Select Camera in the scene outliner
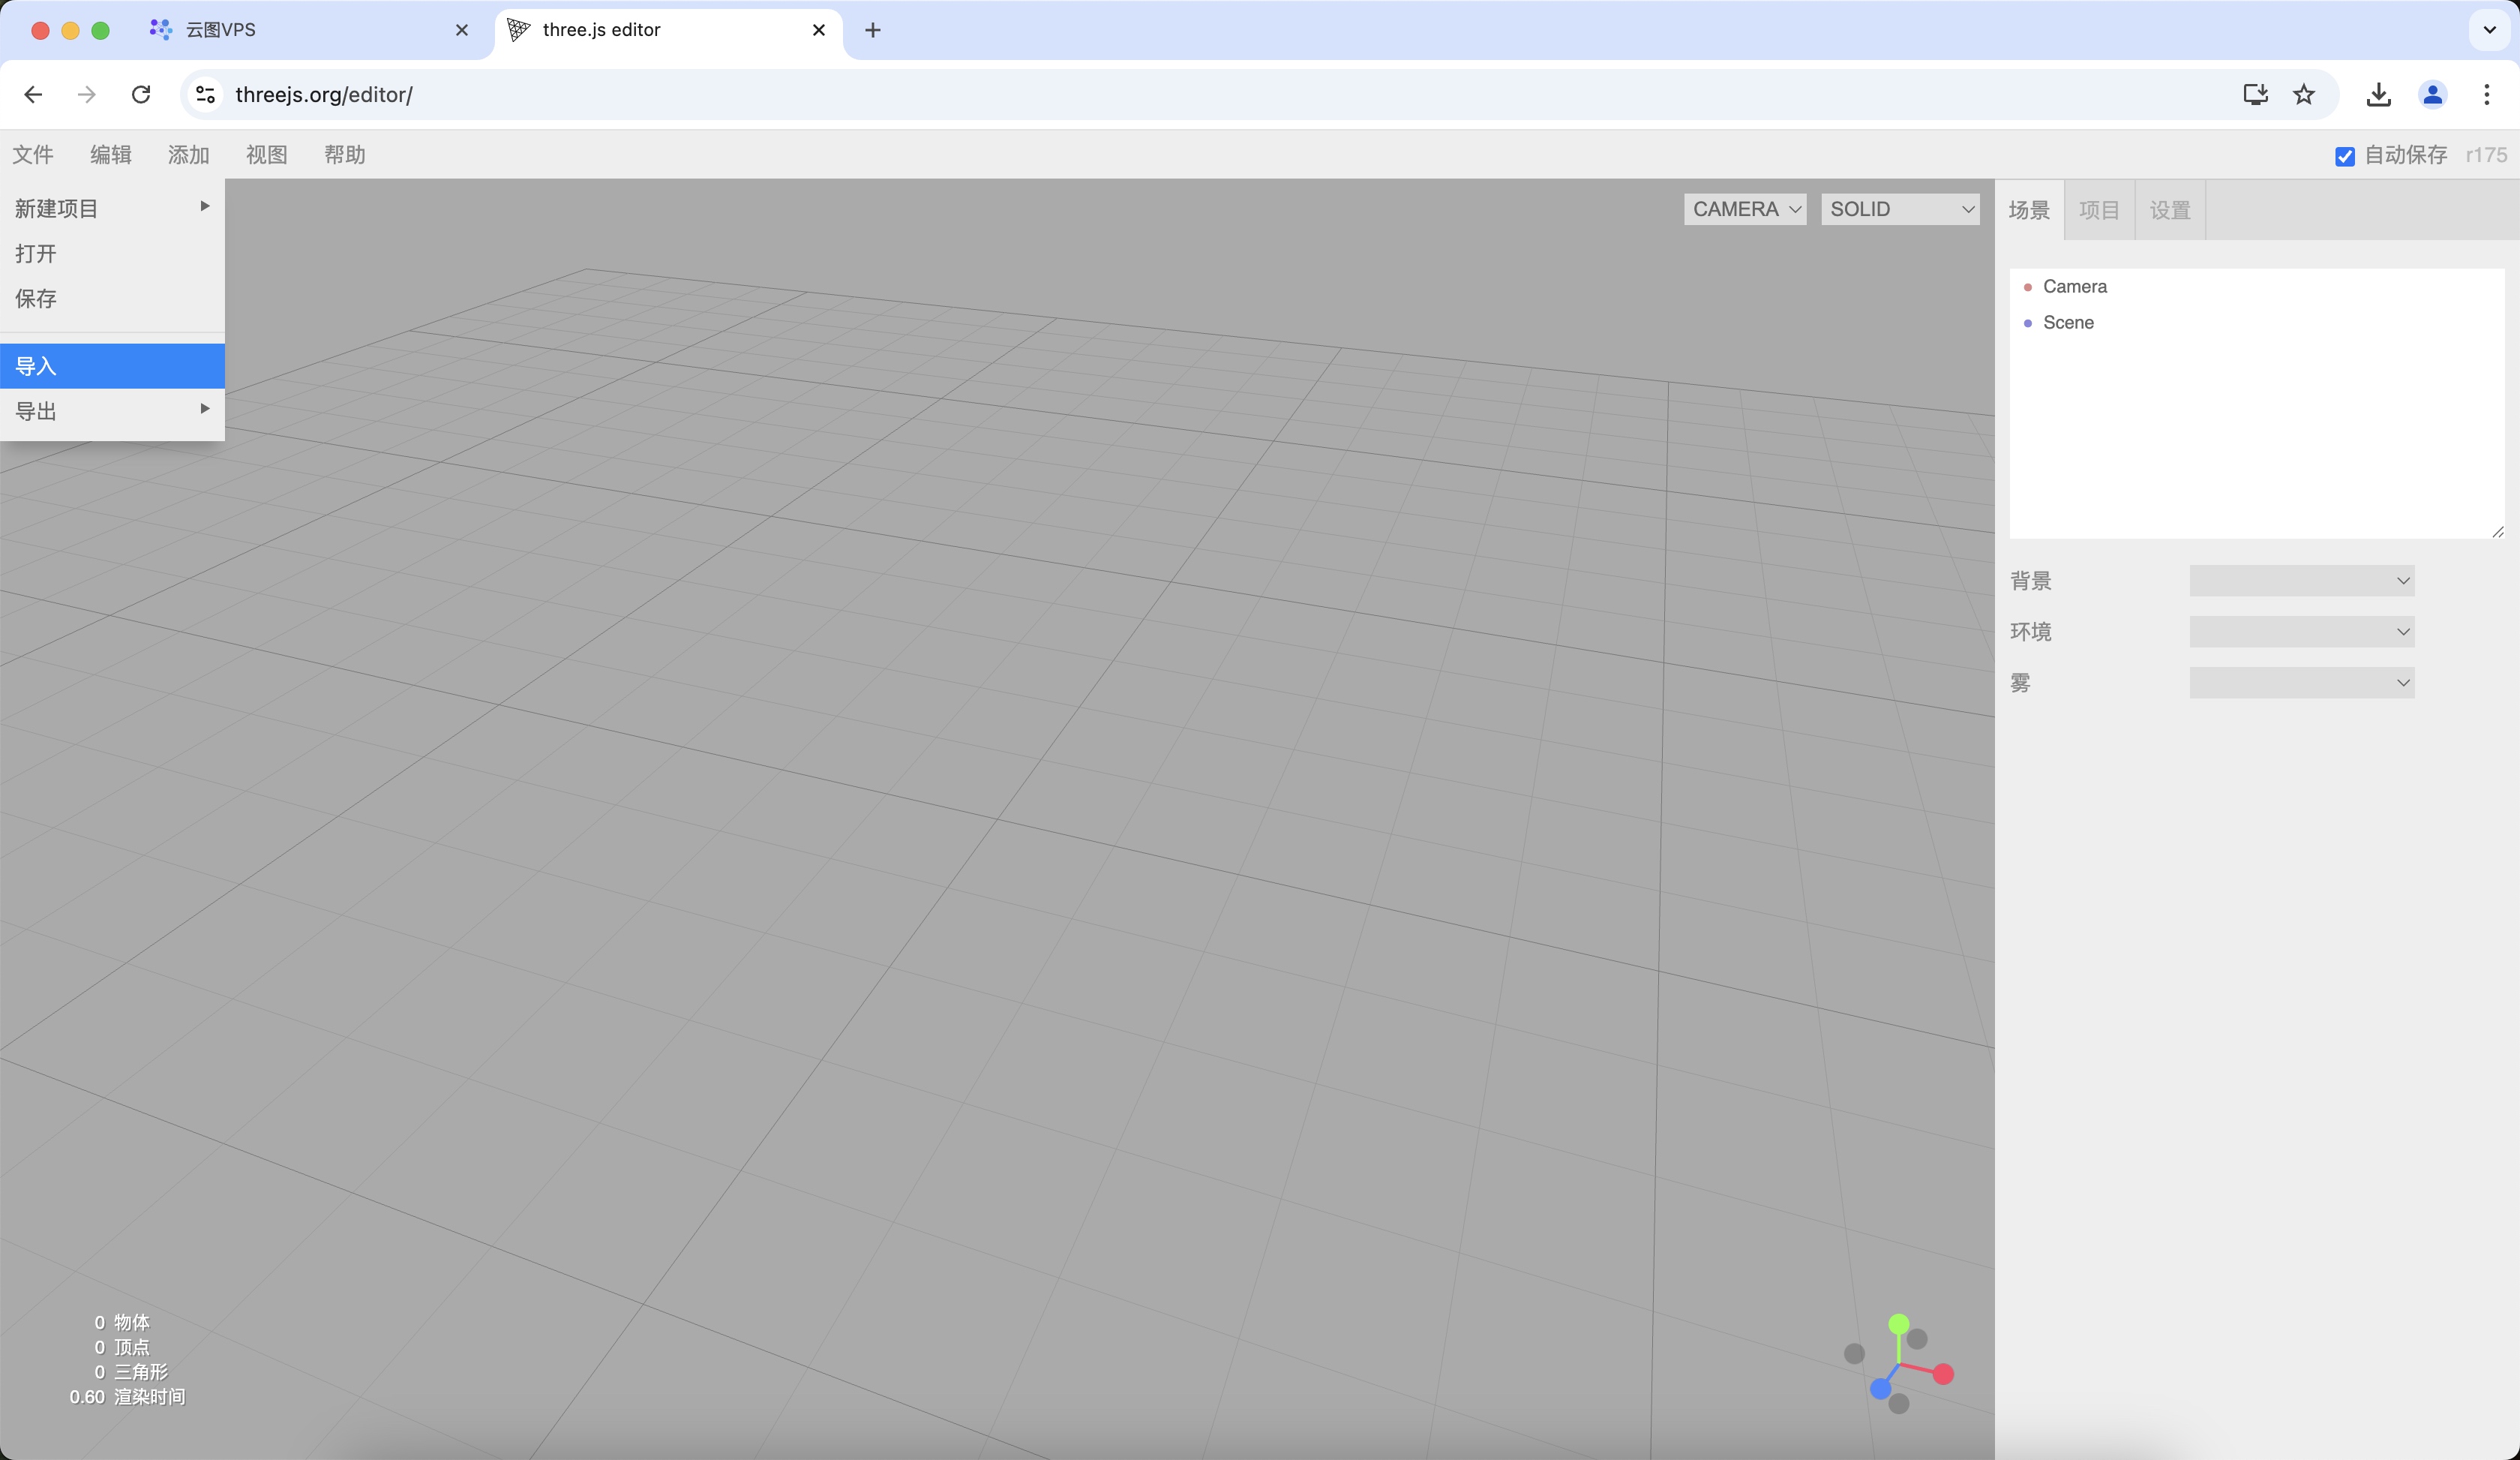This screenshot has width=2520, height=1460. (x=2256, y=287)
